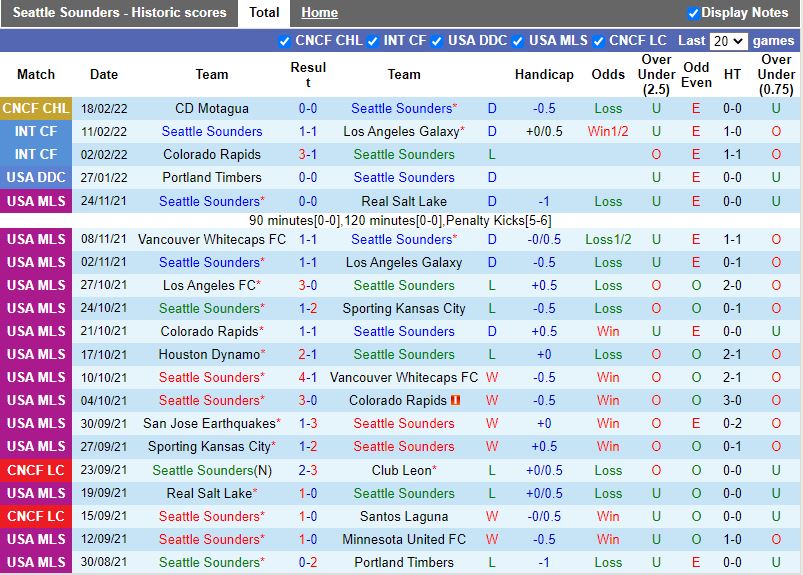Click HT score 3-0 on Colorado Rapids row

(732, 400)
